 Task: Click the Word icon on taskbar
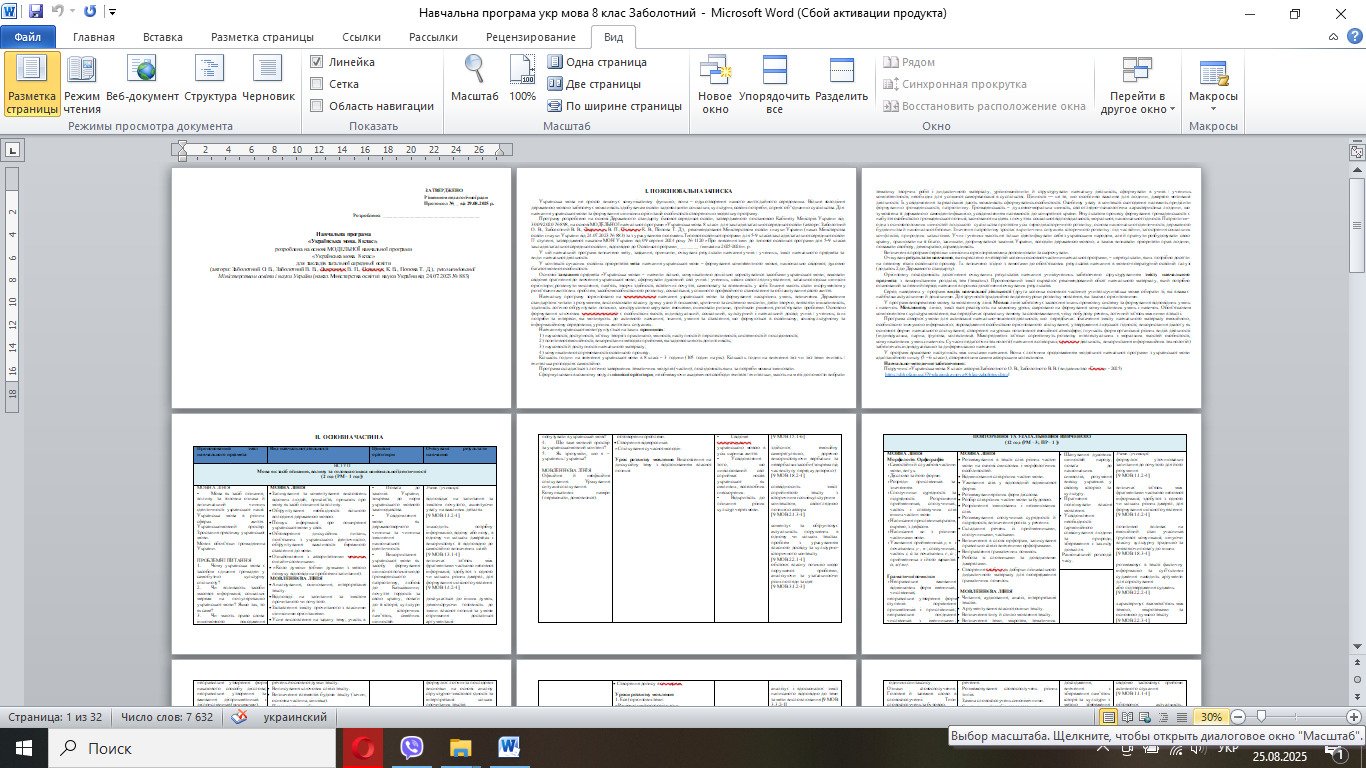click(509, 747)
